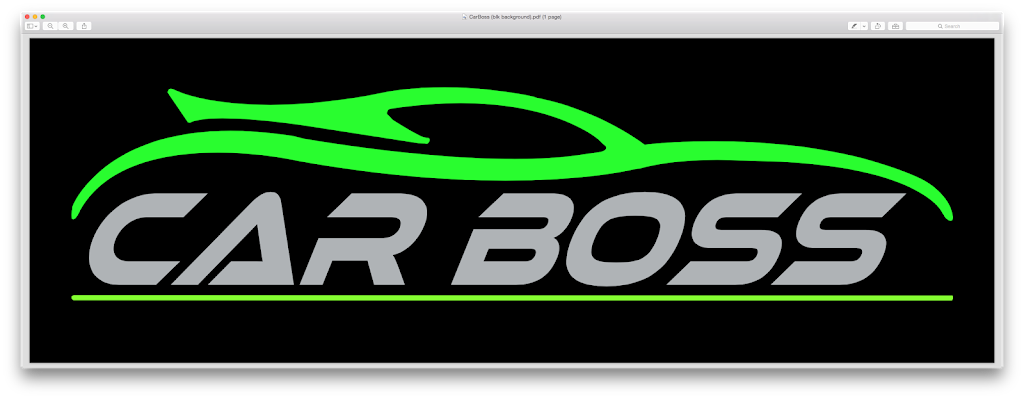Screen dimensions: 1024x399
Task: Rotate the page with rotate button
Action: (x=878, y=26)
